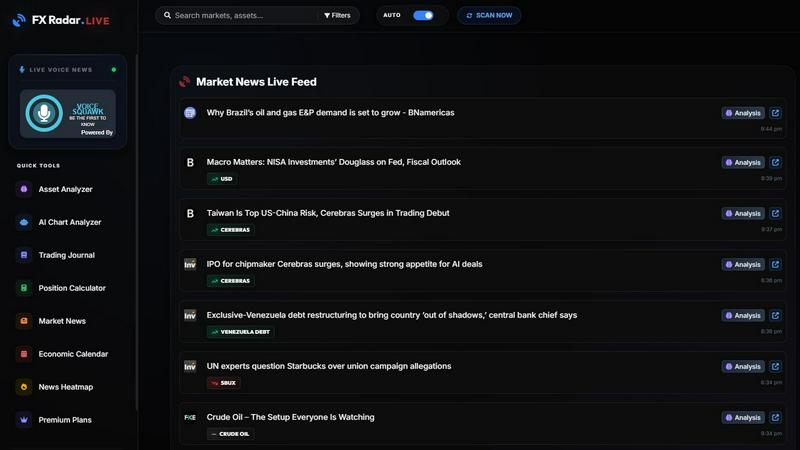Click the SCAN NOW button

tap(489, 15)
